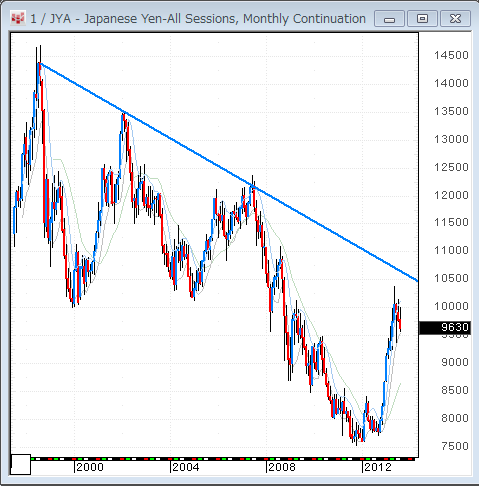Click the 12500 price axis label

coord(451,167)
